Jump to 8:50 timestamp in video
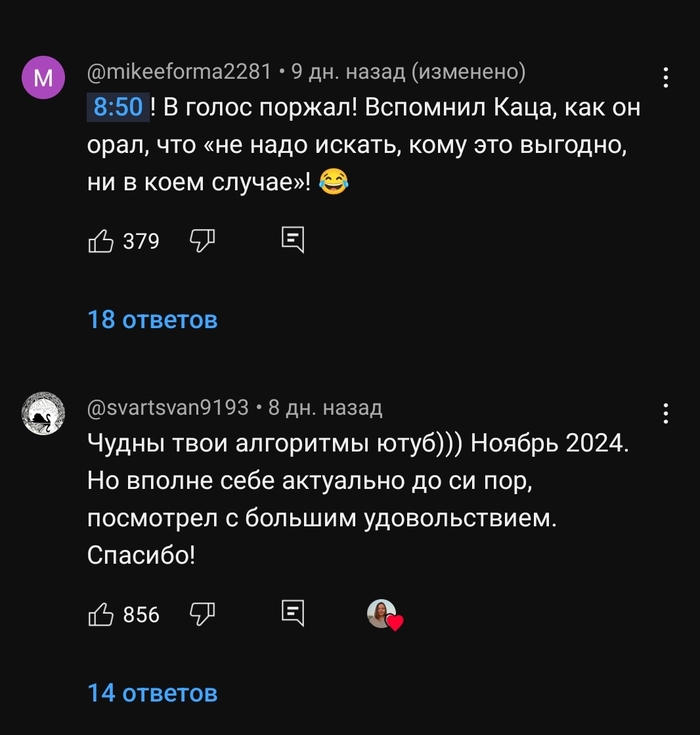The image size is (700, 735). (x=118, y=107)
